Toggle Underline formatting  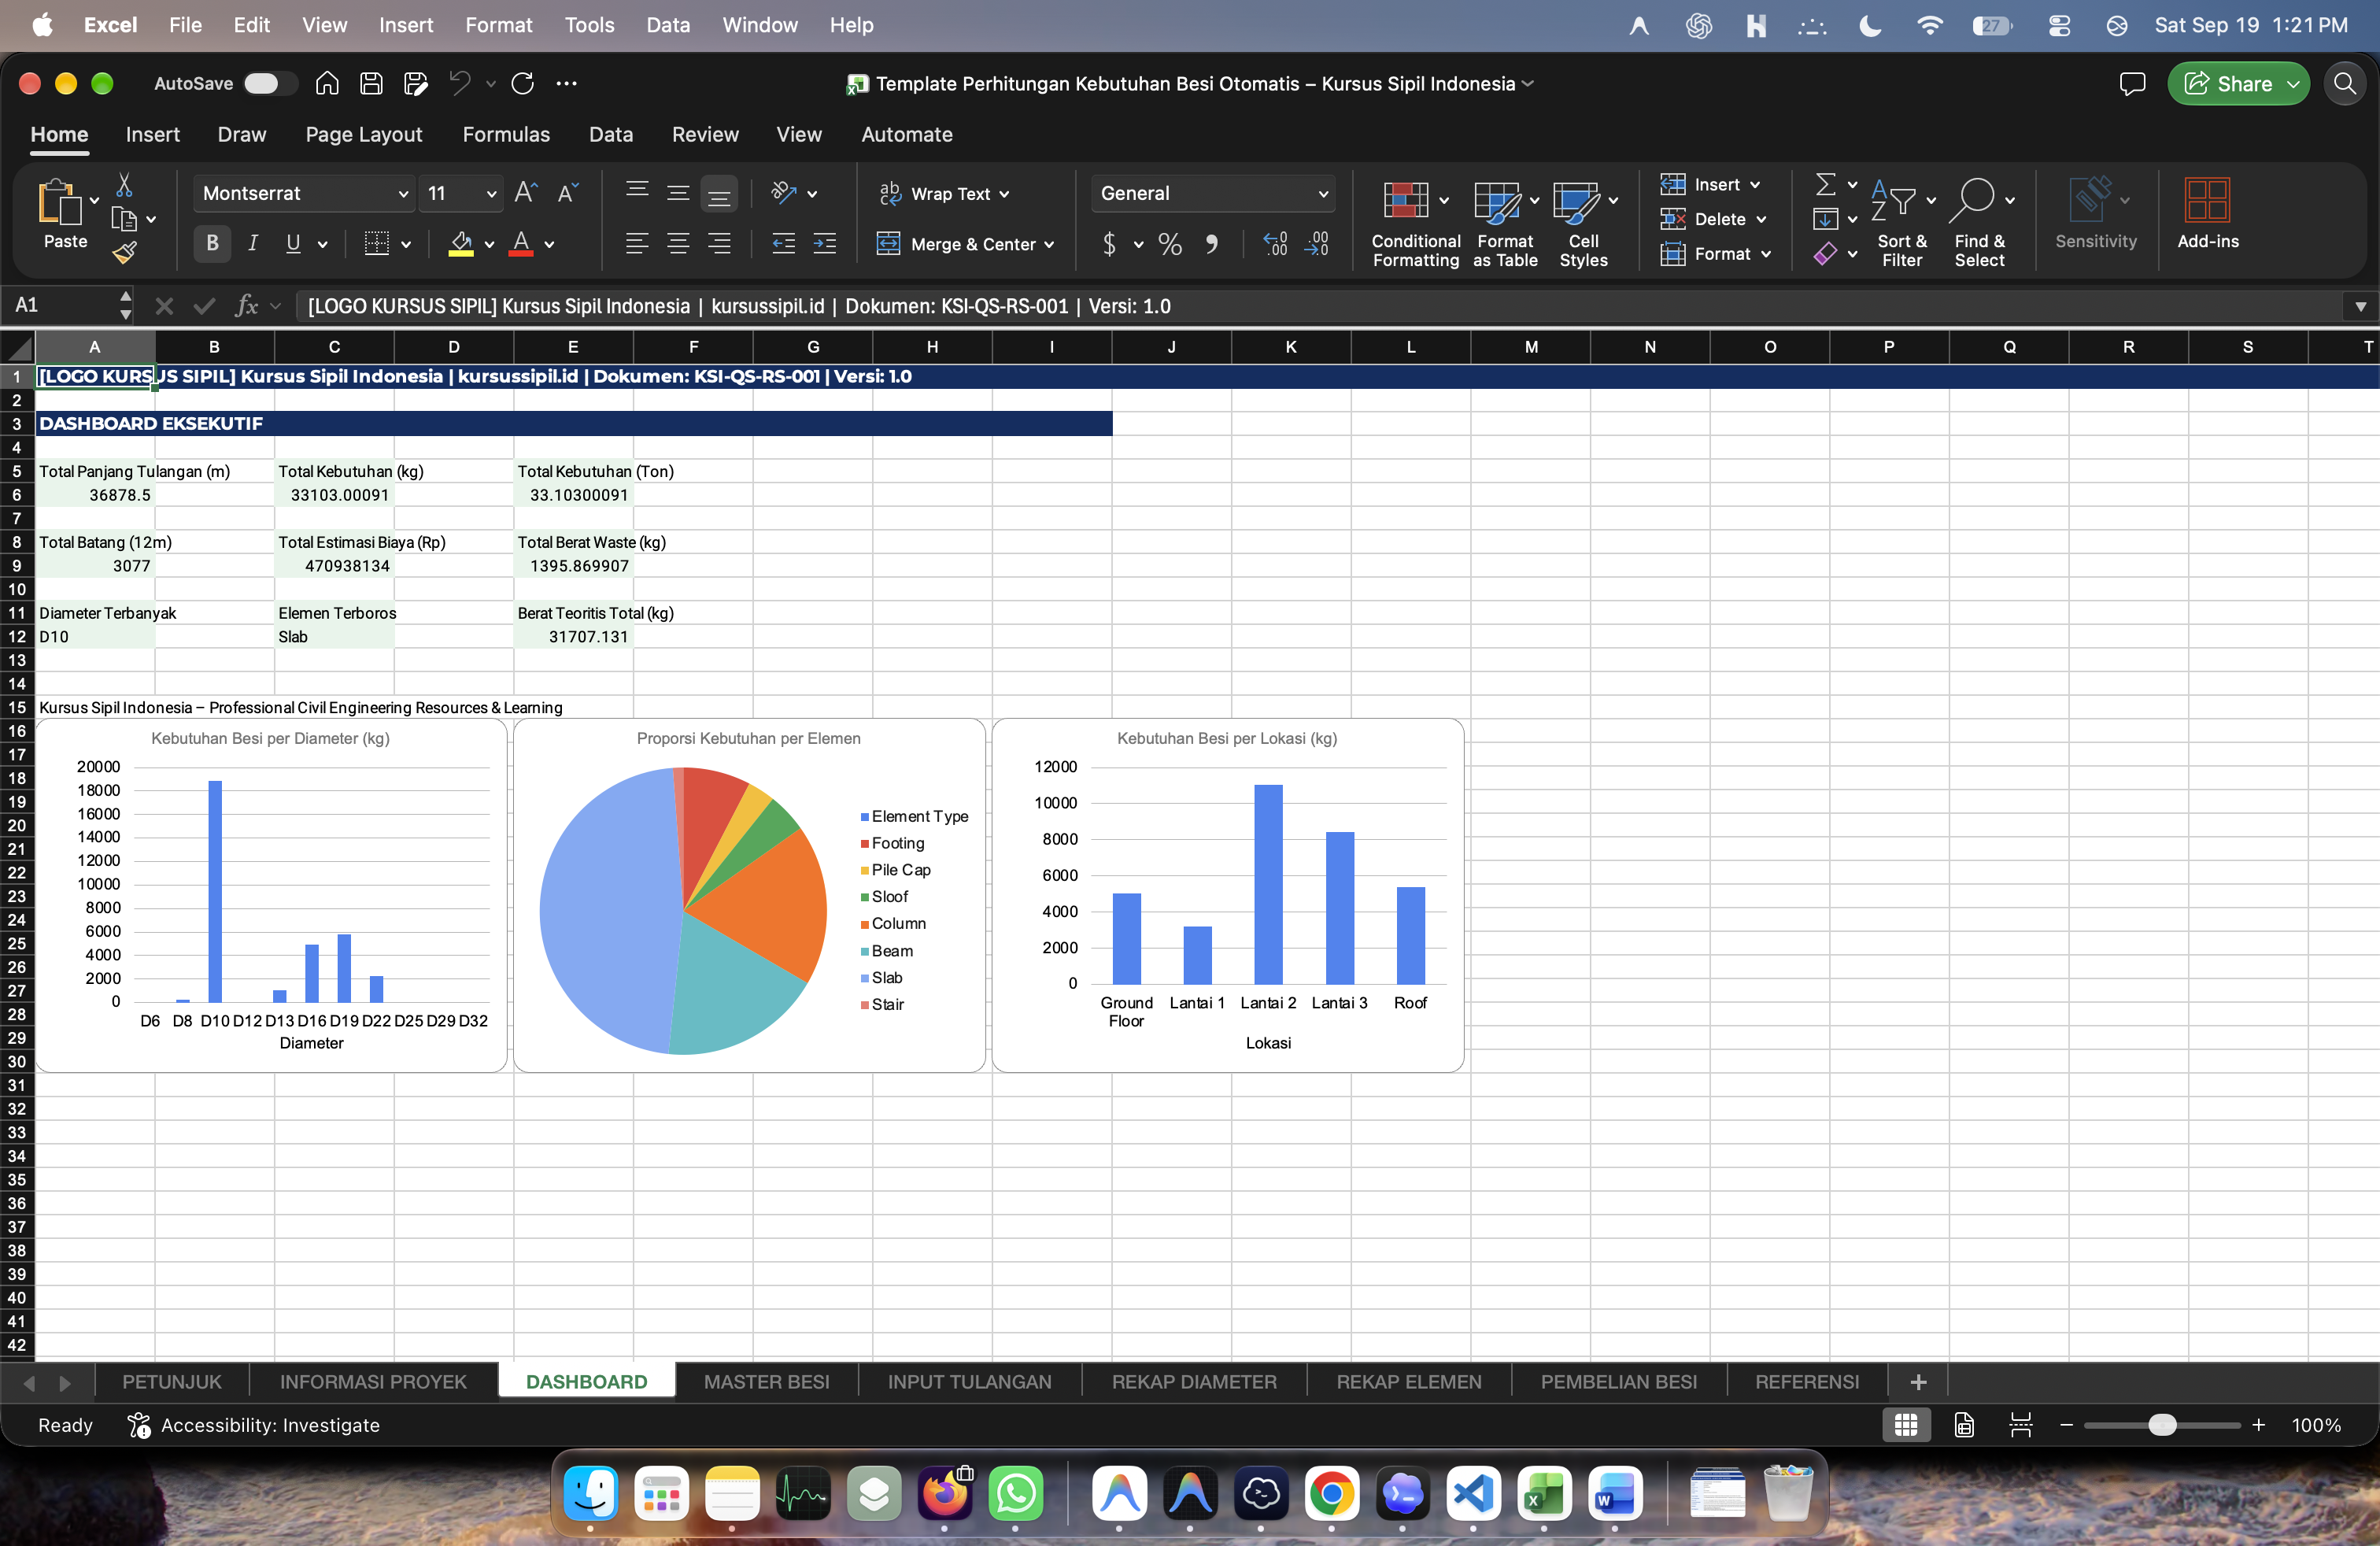pos(293,243)
